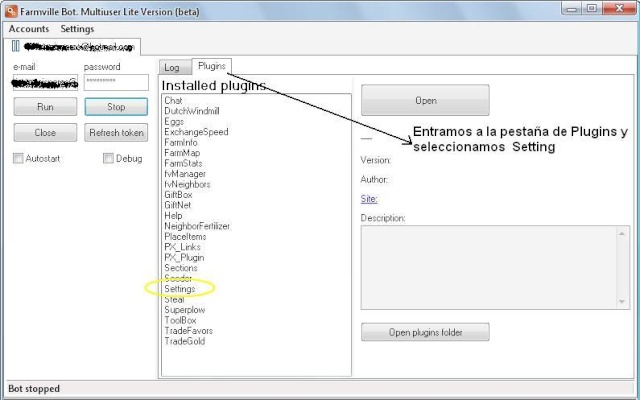This screenshot has width=640, height=400.
Task: Select the fvNeighbors plugin
Action: [x=187, y=184]
